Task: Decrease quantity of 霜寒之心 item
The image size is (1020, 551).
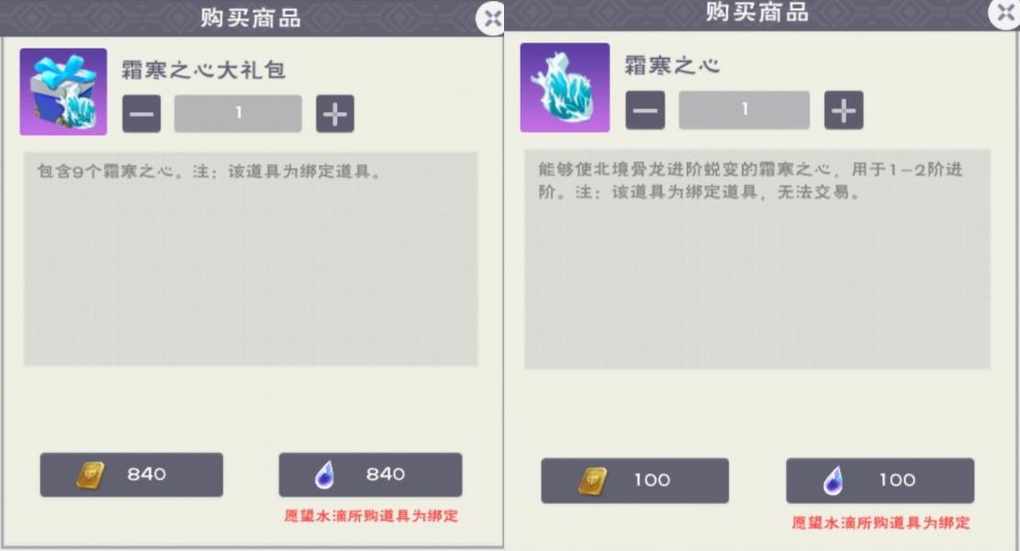Action: (x=645, y=110)
